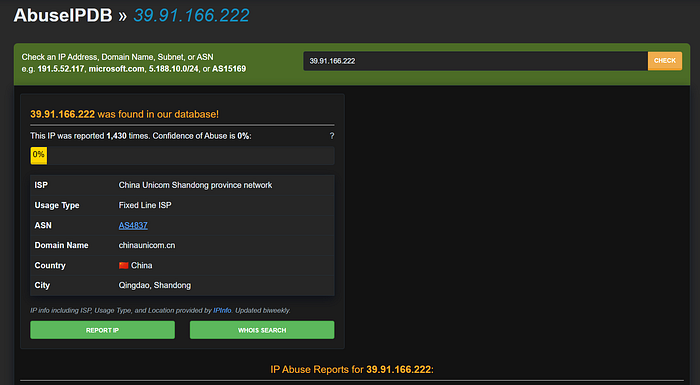Click the Domain Name row label
This screenshot has height=385, width=700.
click(61, 245)
